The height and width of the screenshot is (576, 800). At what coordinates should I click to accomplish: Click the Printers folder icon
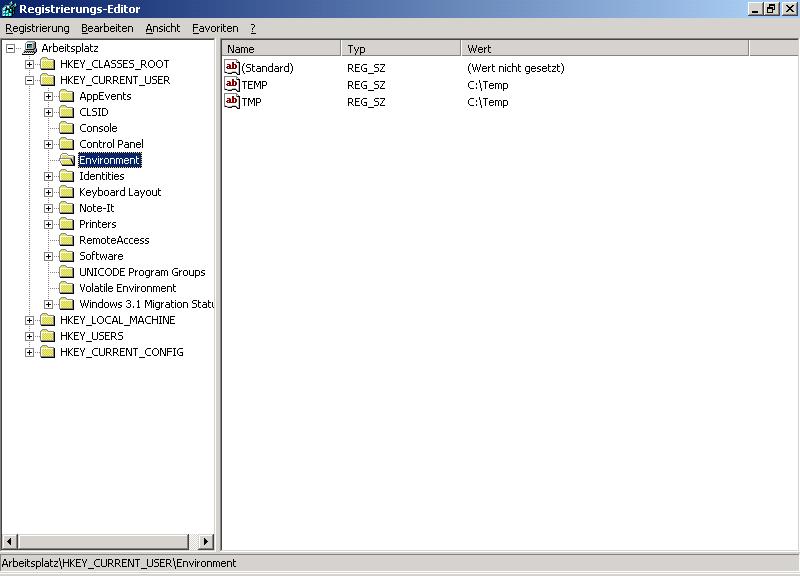pyautogui.click(x=67, y=224)
